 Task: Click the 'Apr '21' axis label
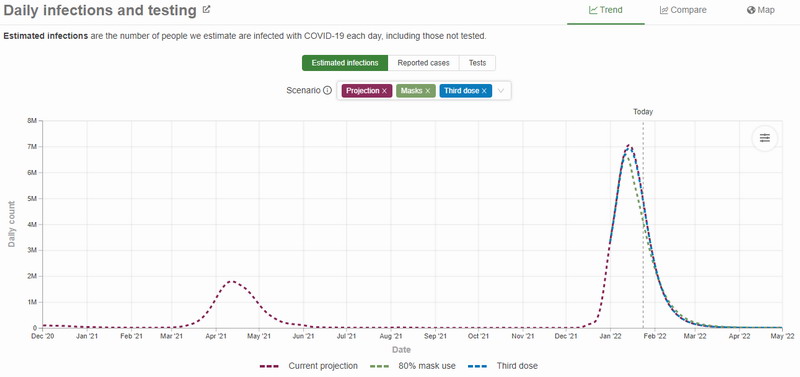(x=216, y=336)
